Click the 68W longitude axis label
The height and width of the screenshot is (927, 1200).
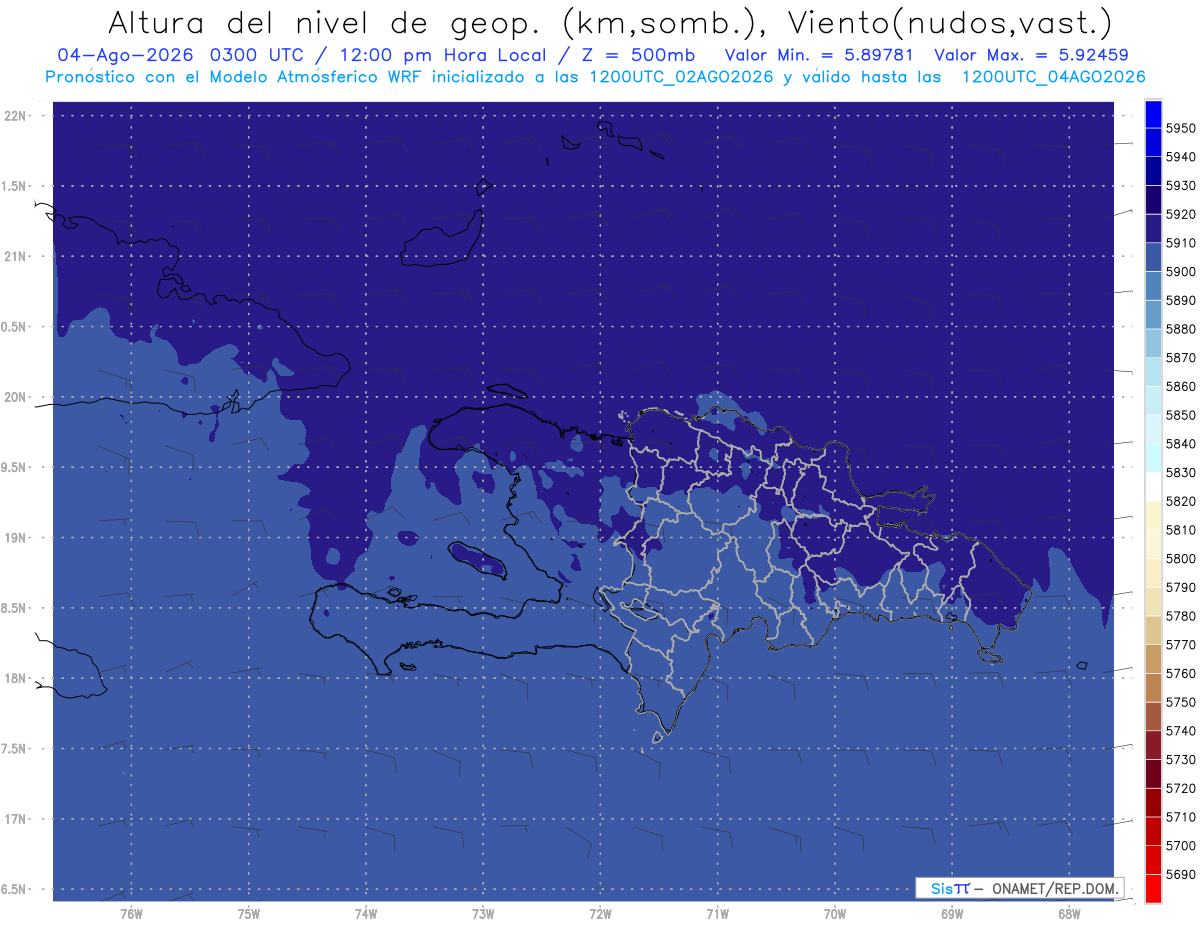pos(1069,914)
